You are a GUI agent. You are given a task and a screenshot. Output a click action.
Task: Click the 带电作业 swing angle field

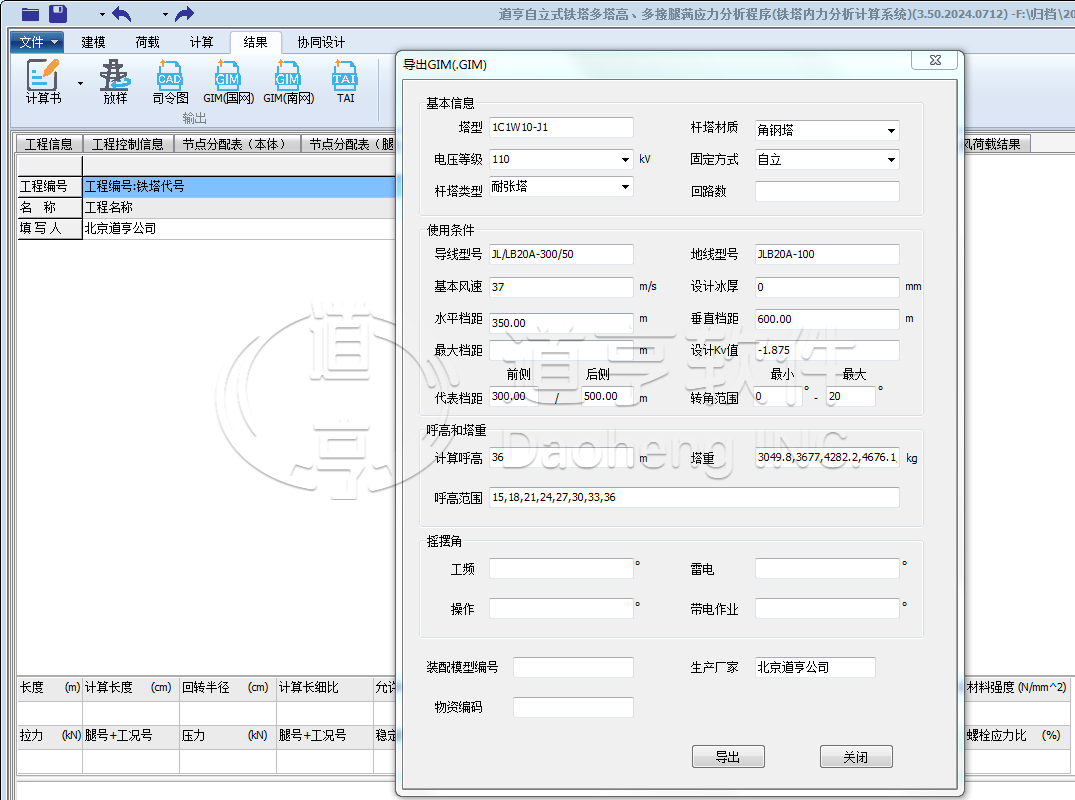pos(827,609)
